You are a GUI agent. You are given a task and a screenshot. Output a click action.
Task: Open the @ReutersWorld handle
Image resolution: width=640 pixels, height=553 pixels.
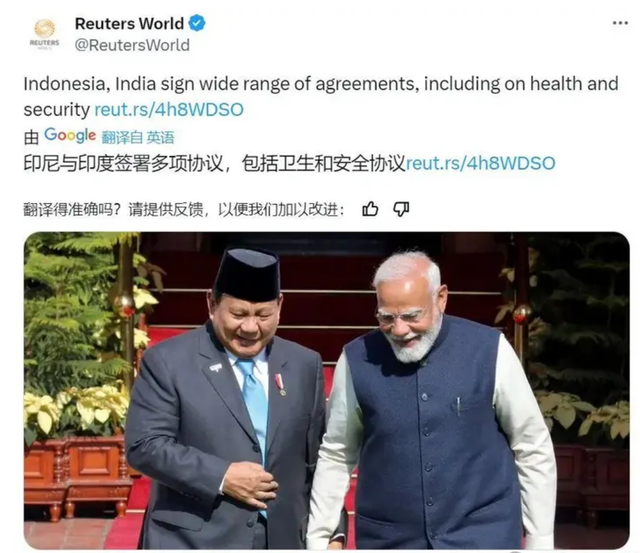click(132, 45)
